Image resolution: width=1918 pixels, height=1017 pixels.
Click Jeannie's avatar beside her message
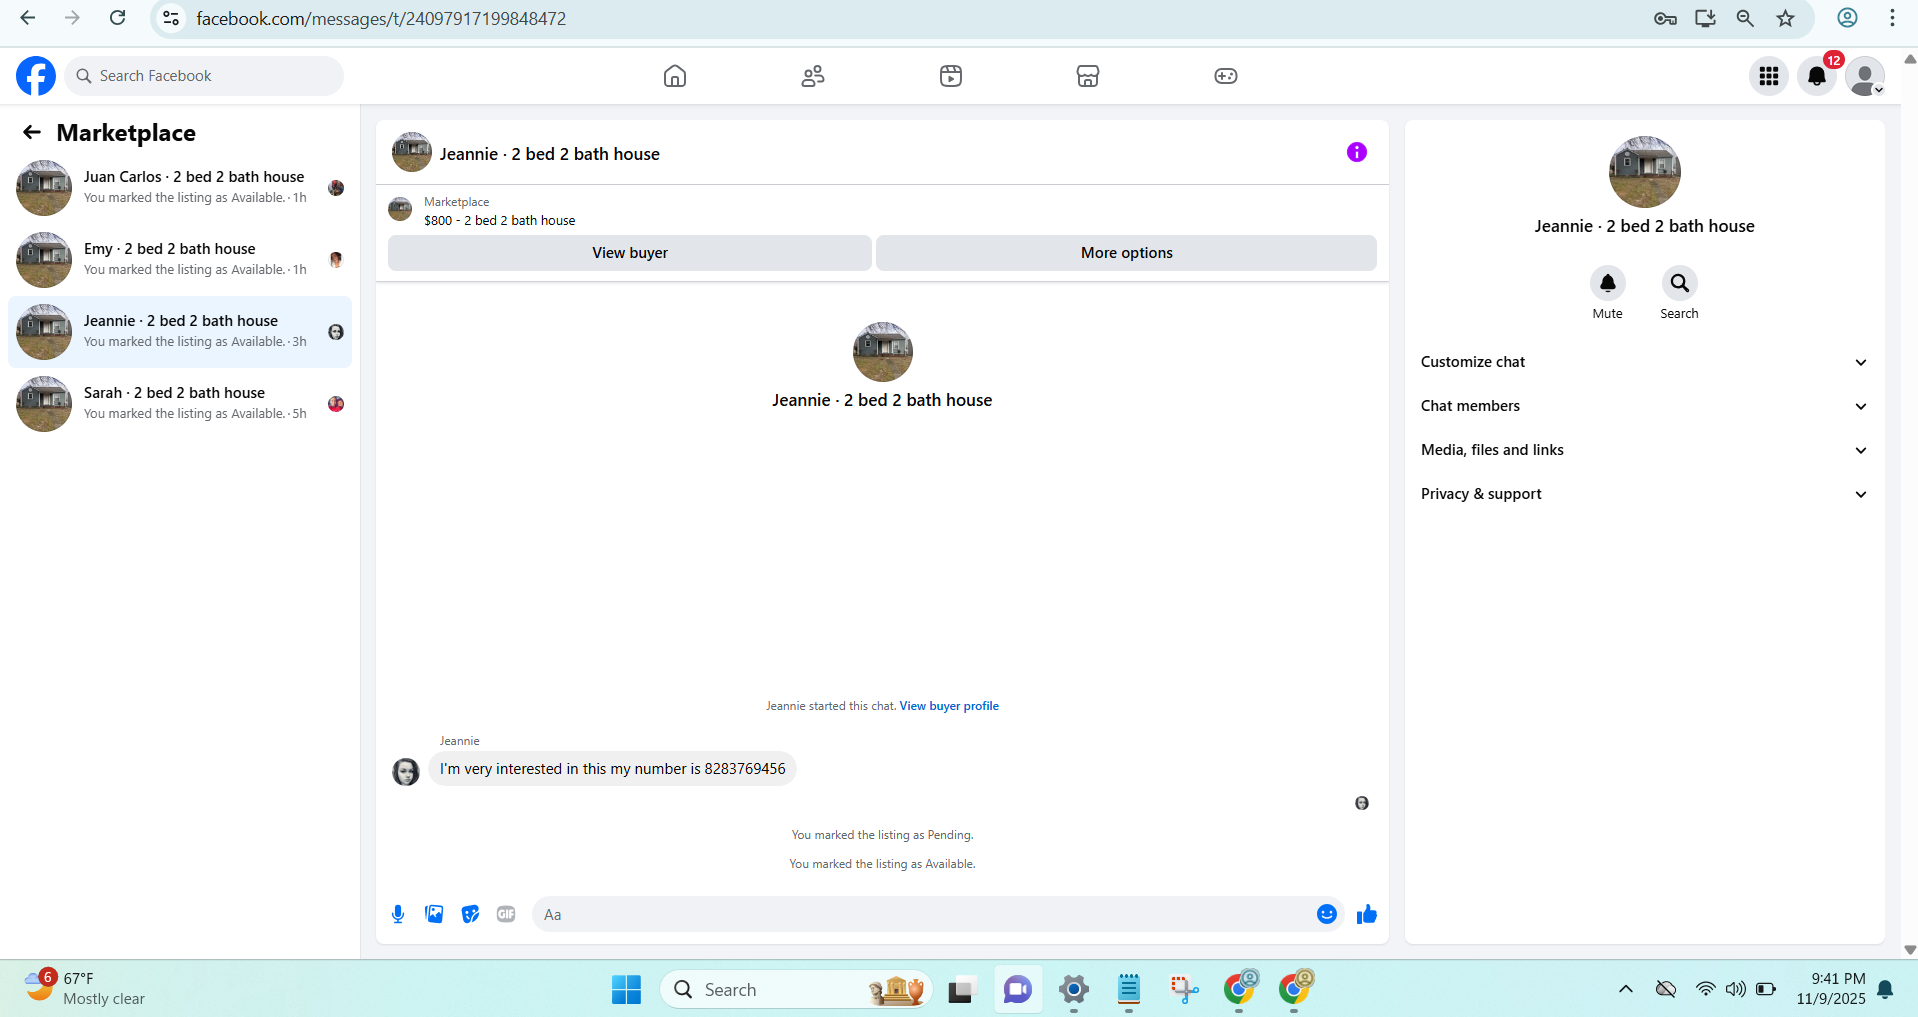(x=406, y=772)
